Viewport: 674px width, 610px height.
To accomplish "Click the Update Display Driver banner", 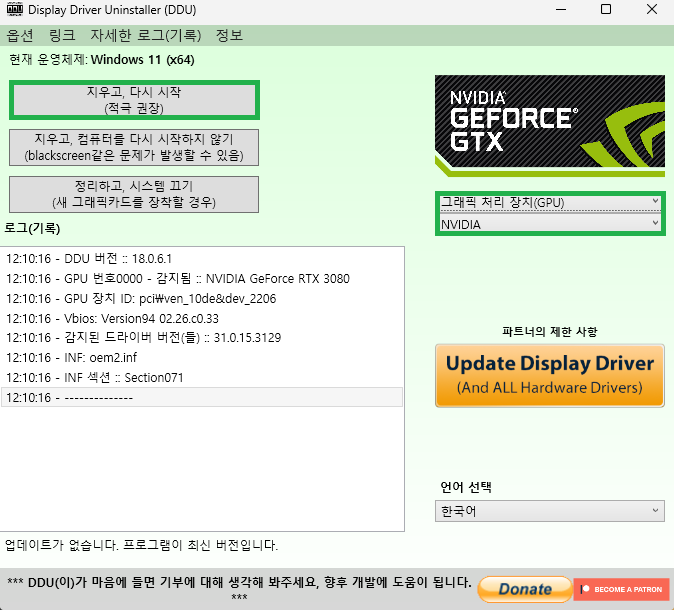I will tap(550, 375).
